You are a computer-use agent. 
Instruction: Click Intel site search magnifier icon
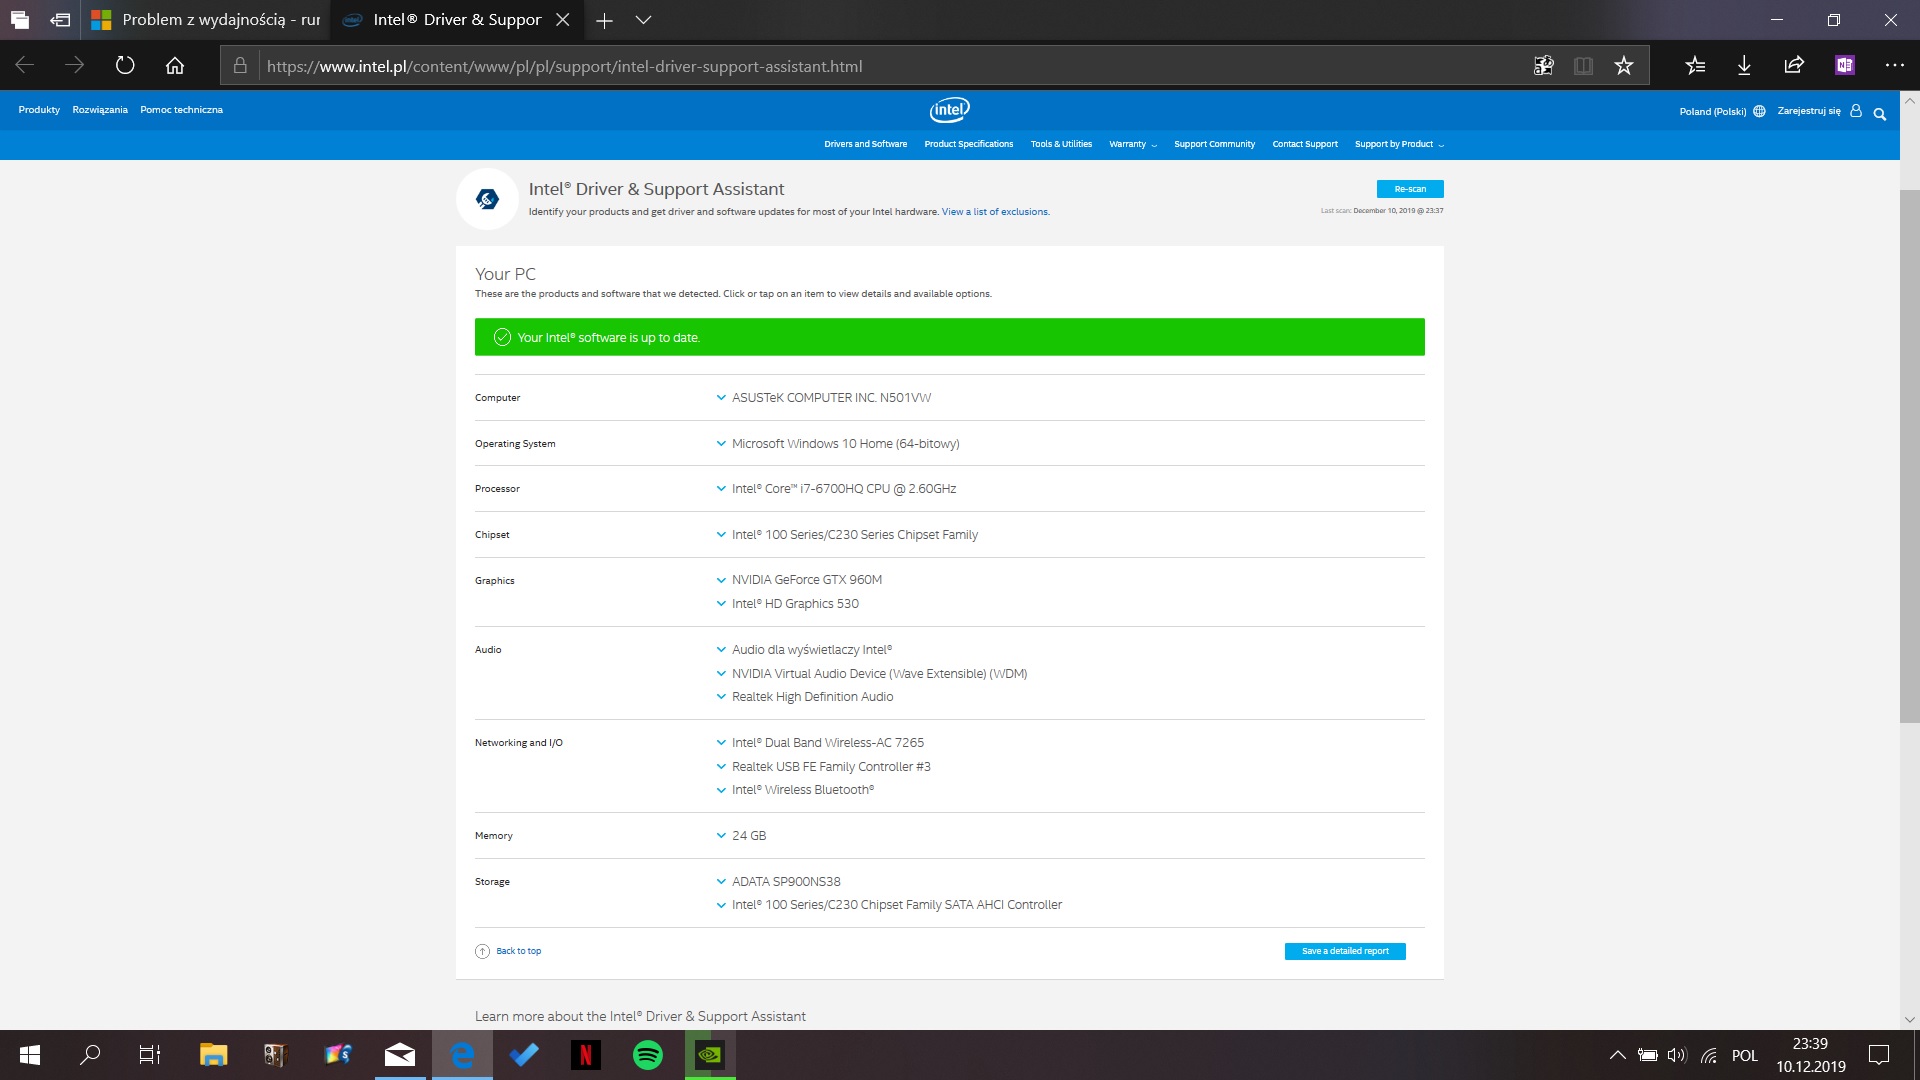coord(1880,113)
